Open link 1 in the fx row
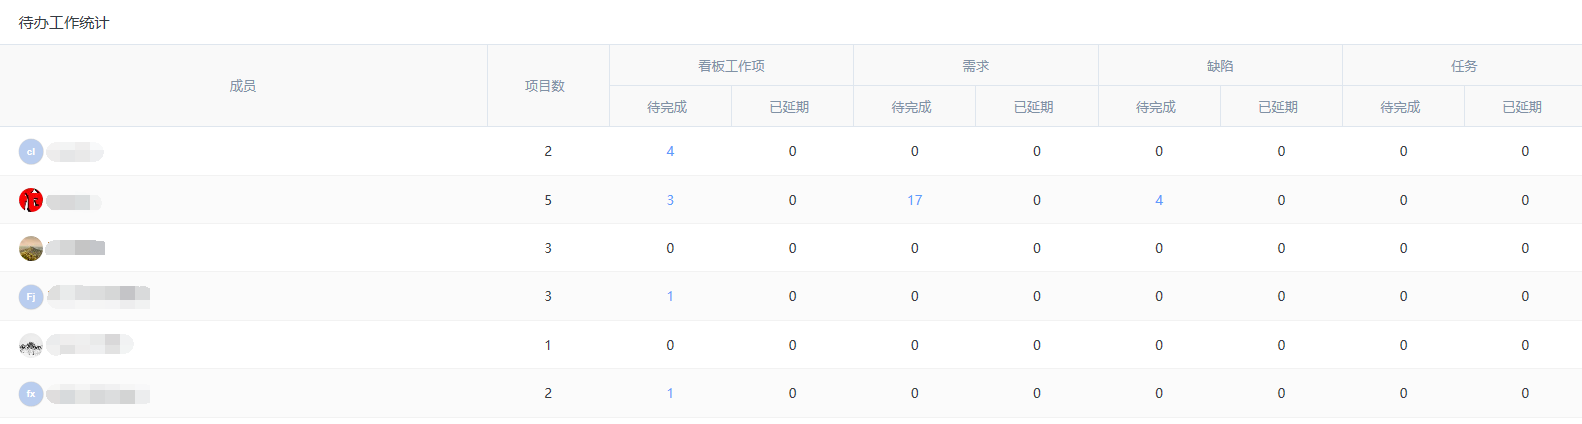This screenshot has width=1582, height=424. pos(670,394)
